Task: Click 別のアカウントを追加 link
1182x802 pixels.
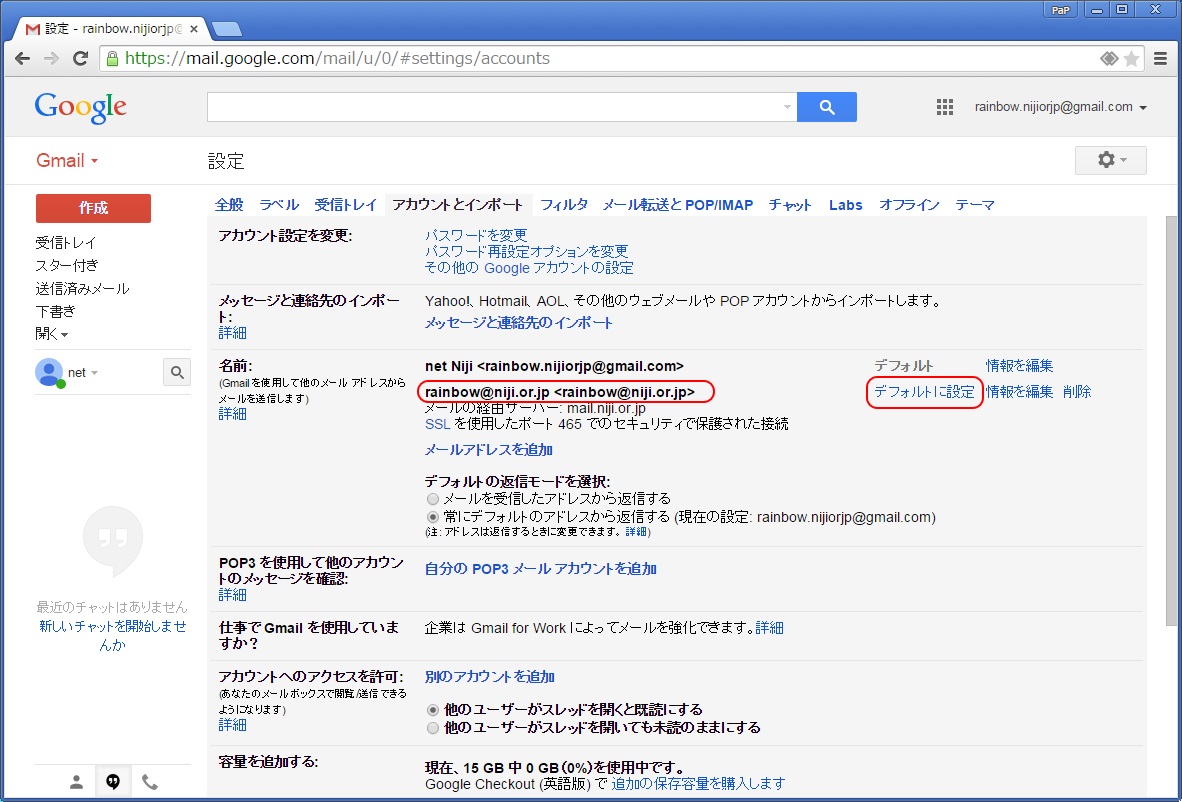Action: [x=490, y=677]
